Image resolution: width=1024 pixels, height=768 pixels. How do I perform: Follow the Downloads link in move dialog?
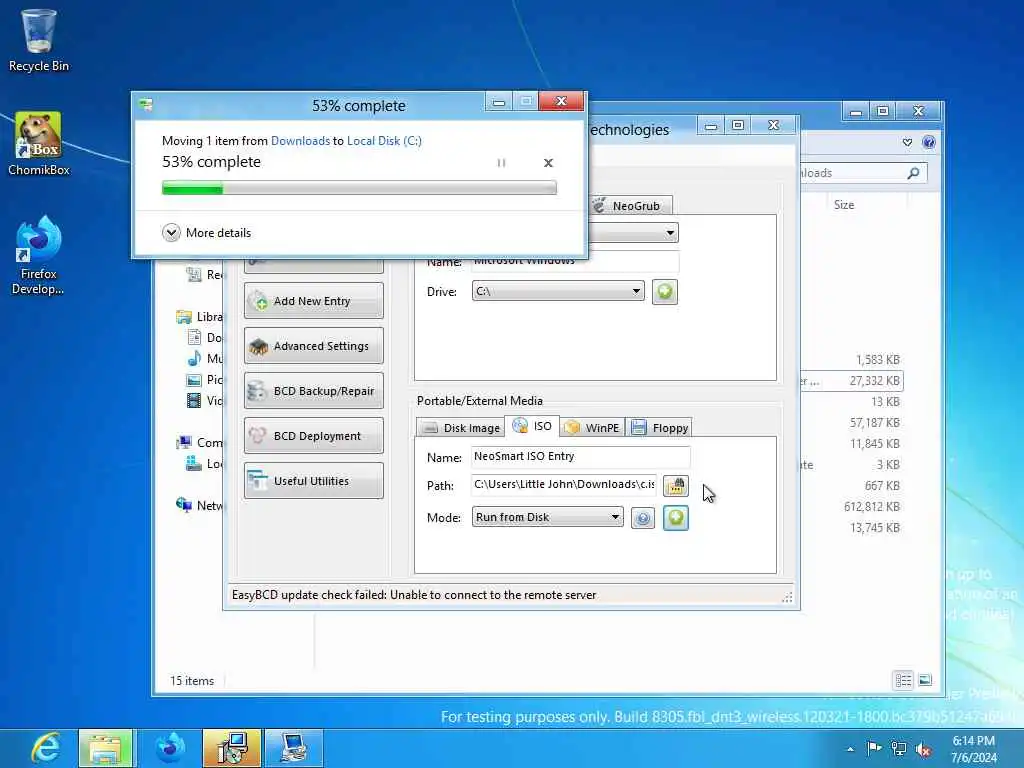tap(300, 140)
